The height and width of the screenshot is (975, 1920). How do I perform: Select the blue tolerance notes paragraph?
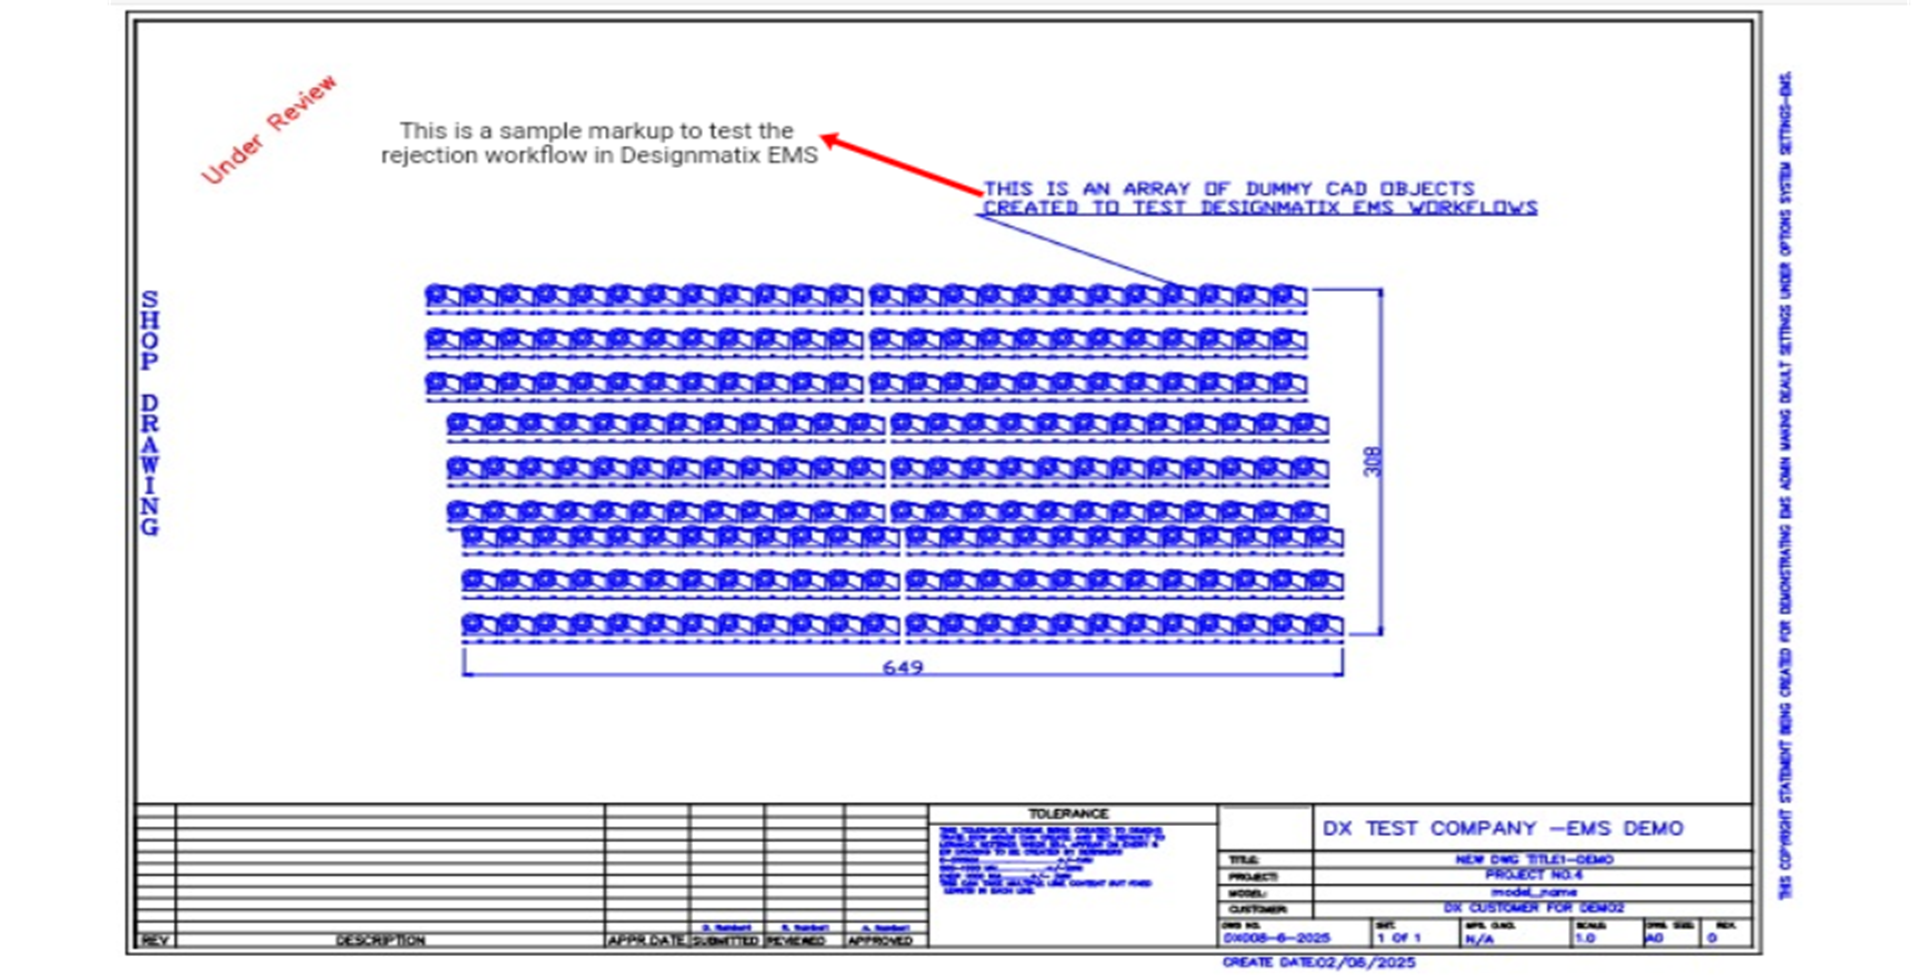tap(1048, 859)
